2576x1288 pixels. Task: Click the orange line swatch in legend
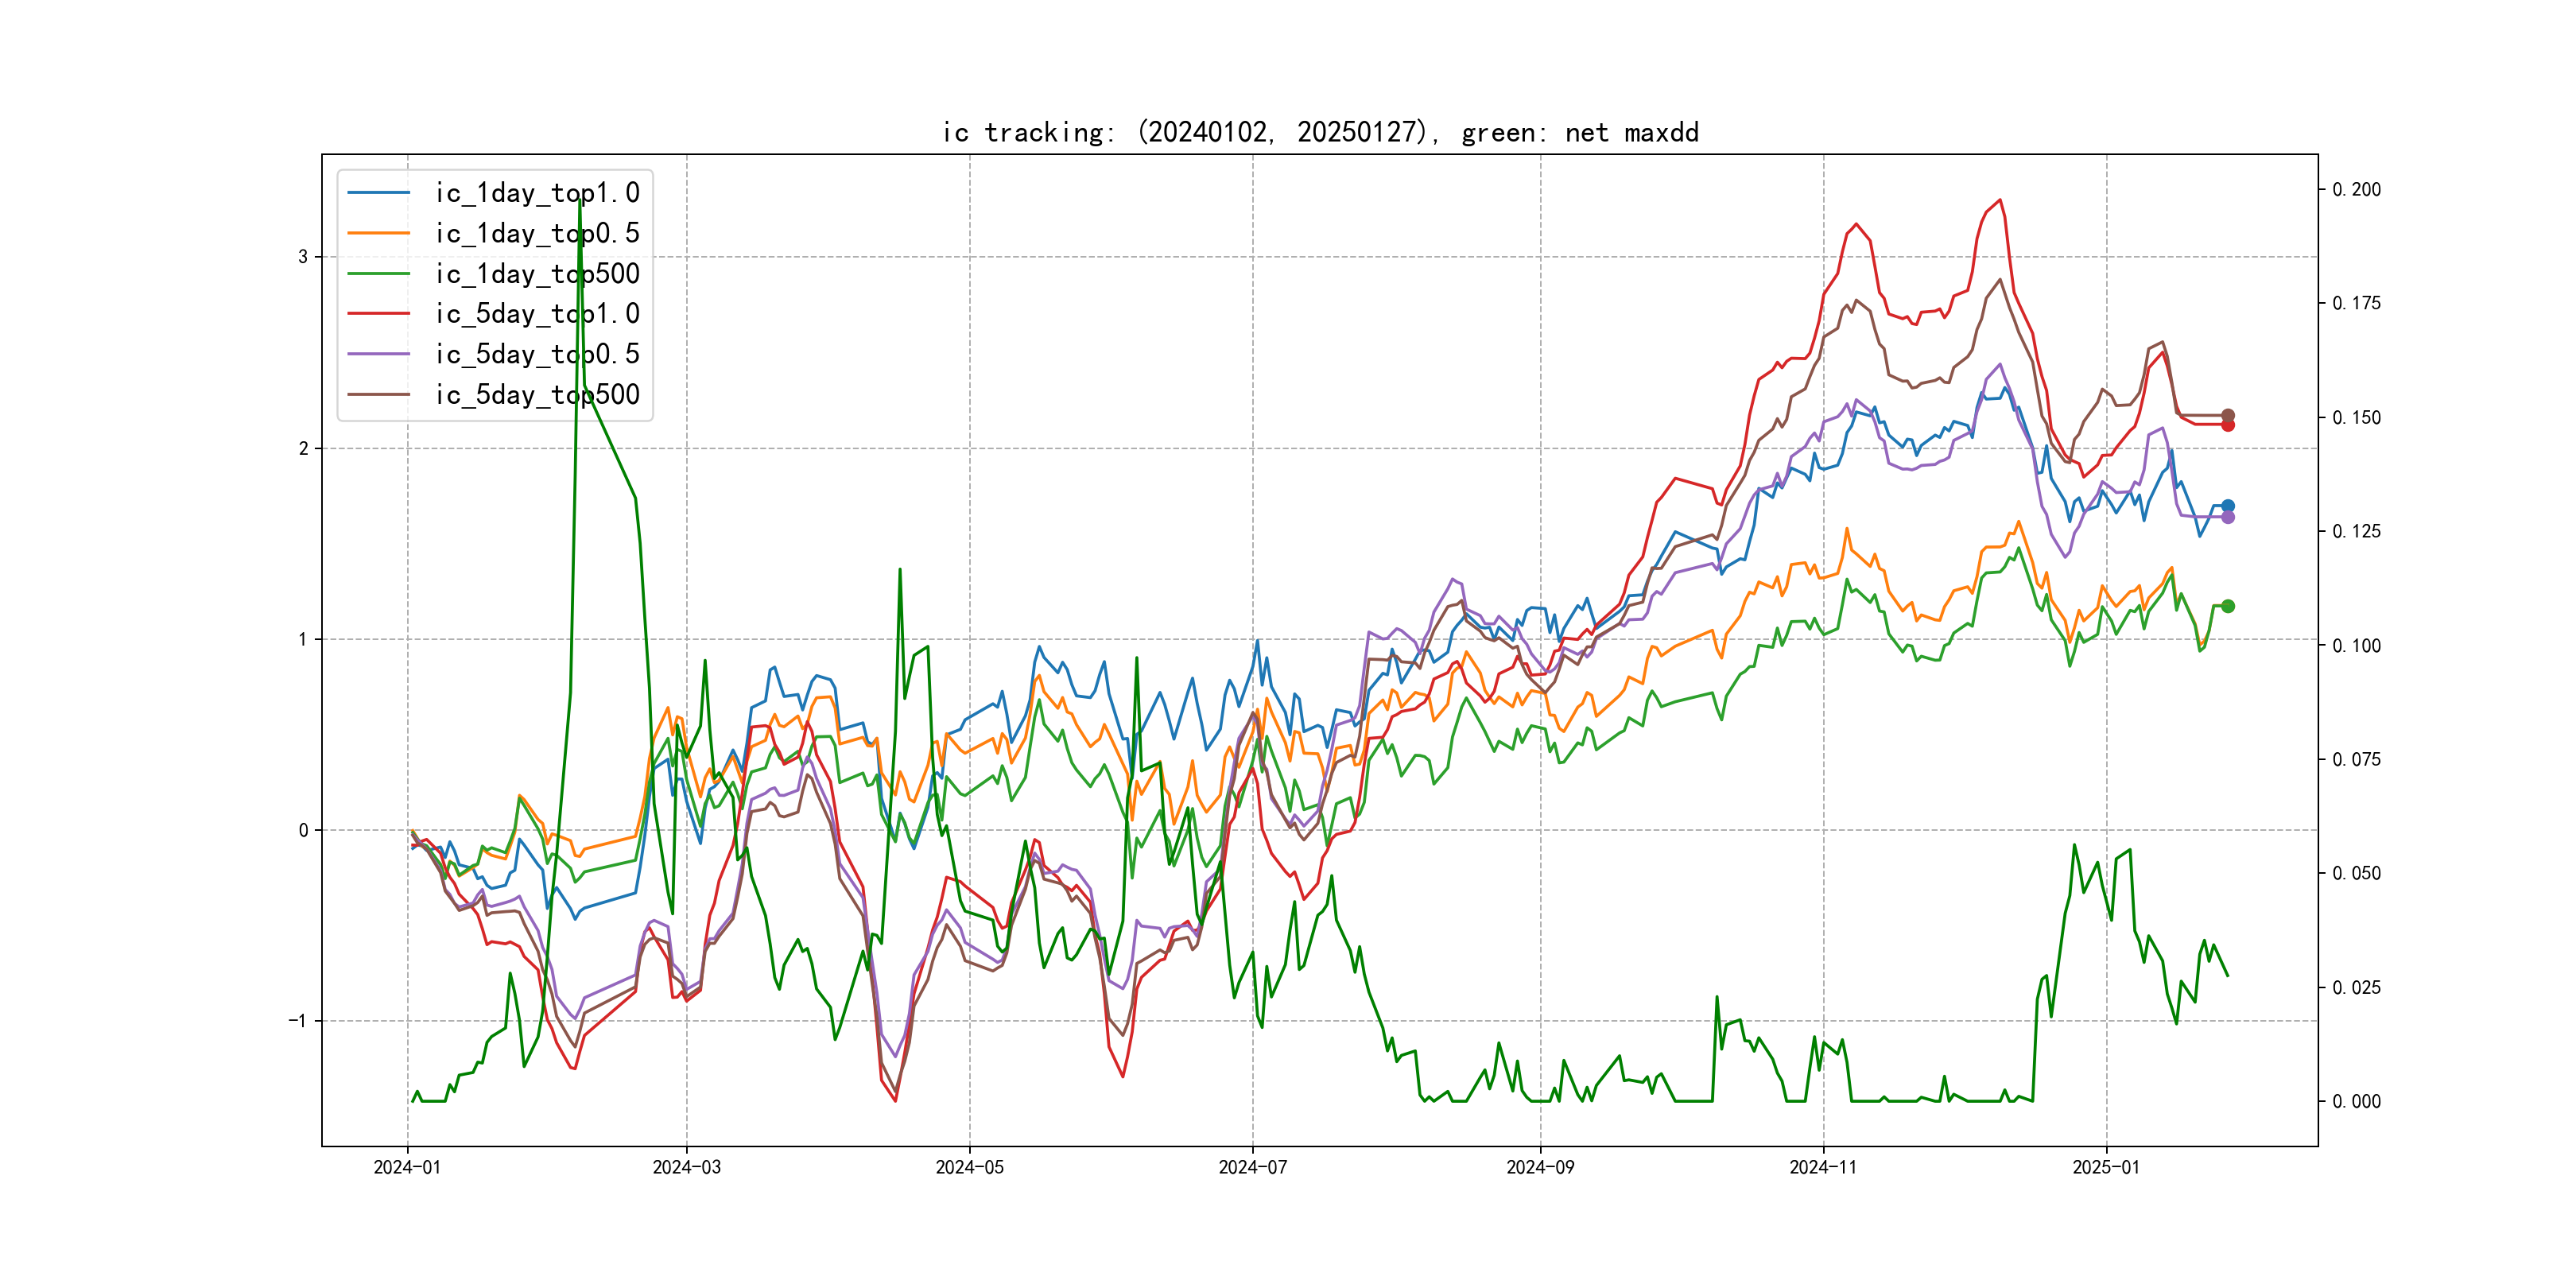tap(378, 233)
